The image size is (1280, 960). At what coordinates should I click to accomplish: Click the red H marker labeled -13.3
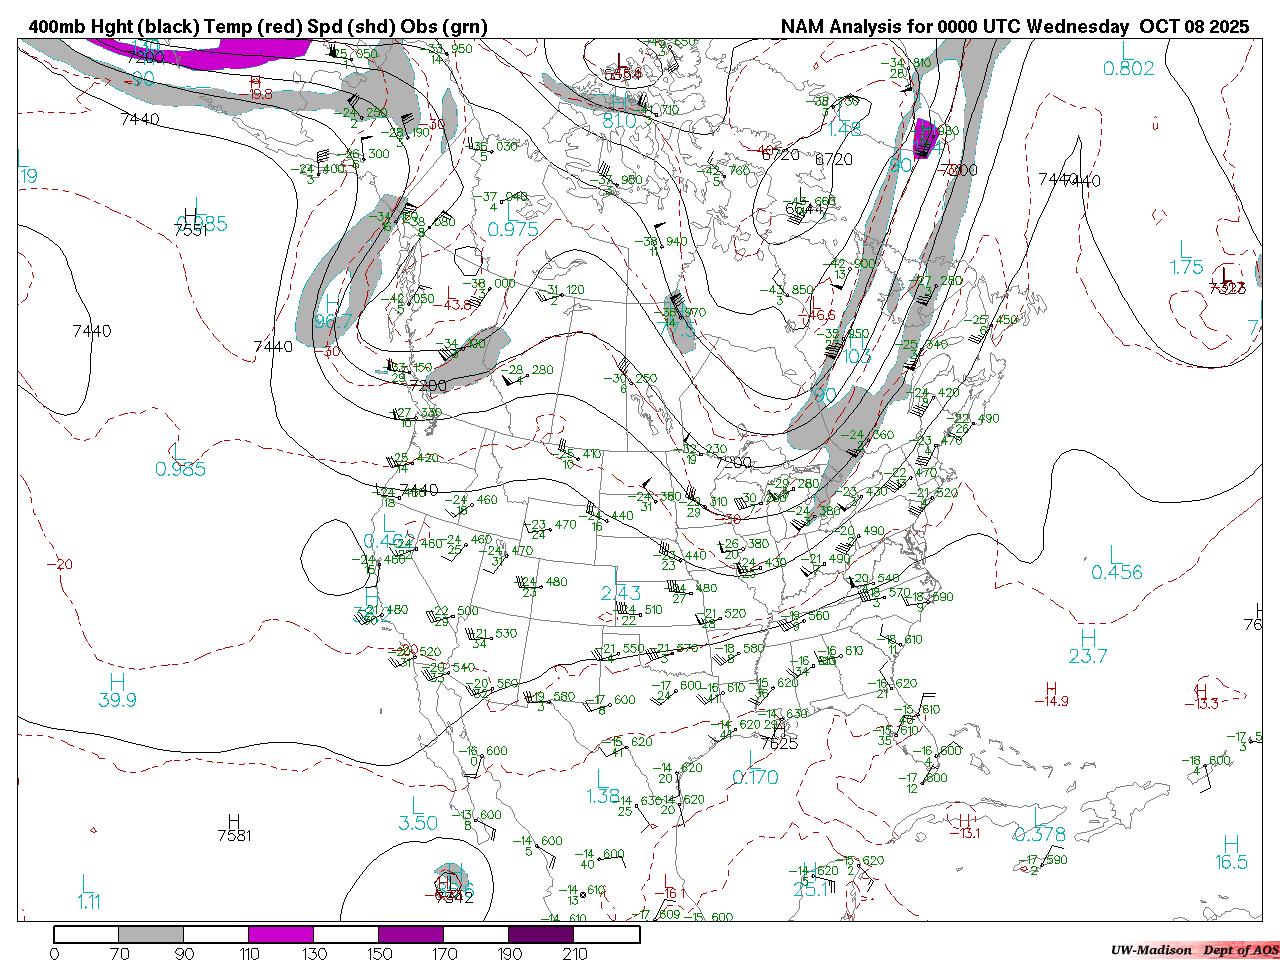1202,691
